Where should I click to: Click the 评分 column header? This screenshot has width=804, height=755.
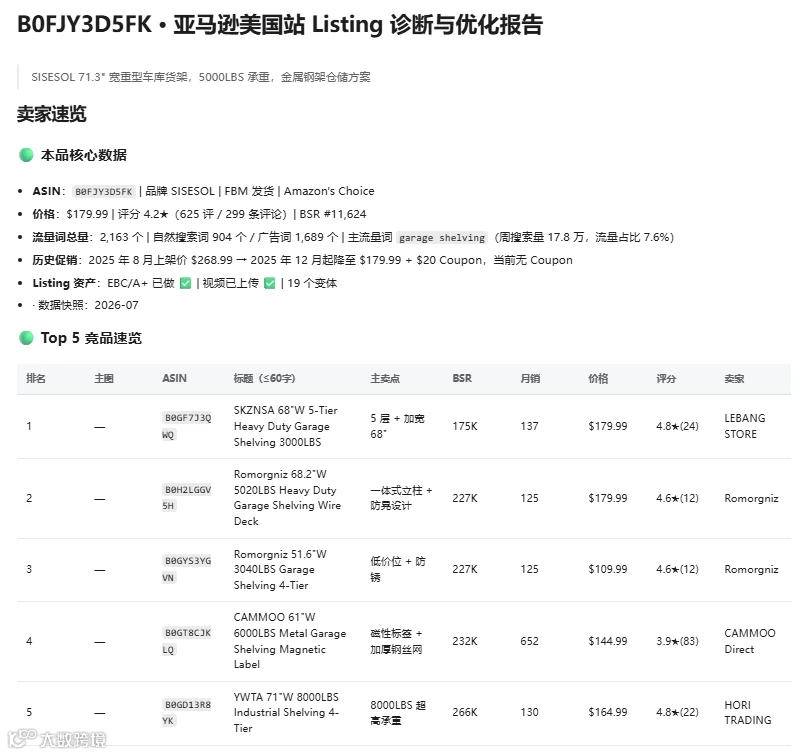point(666,379)
